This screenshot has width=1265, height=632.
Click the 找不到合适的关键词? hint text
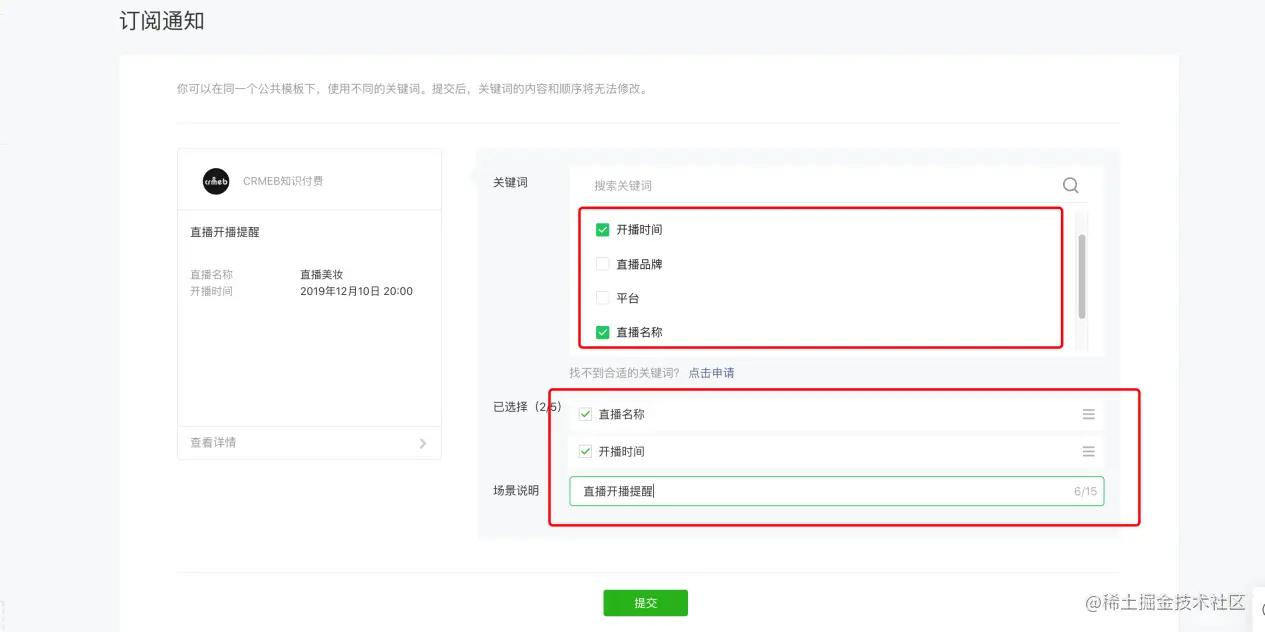625,373
